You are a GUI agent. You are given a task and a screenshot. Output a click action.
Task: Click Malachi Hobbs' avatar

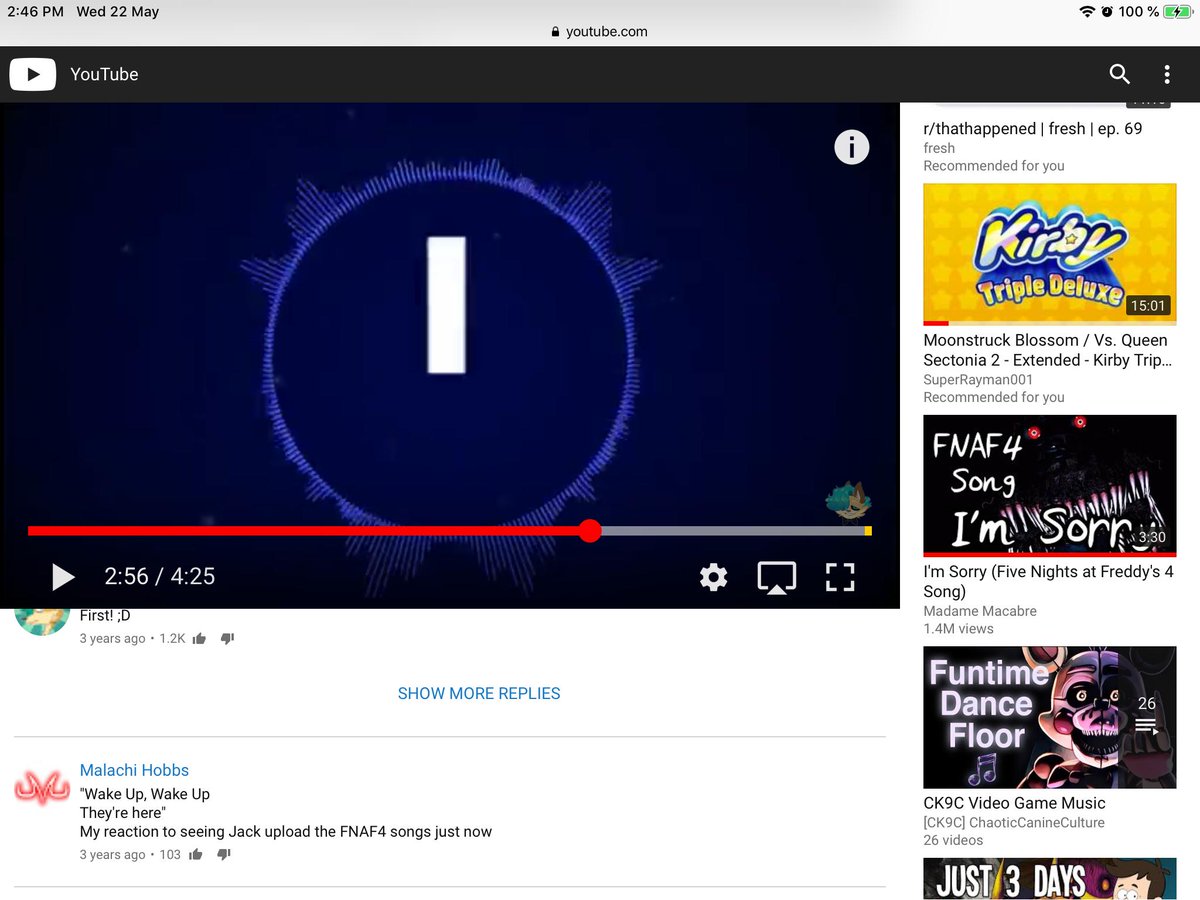click(x=42, y=788)
